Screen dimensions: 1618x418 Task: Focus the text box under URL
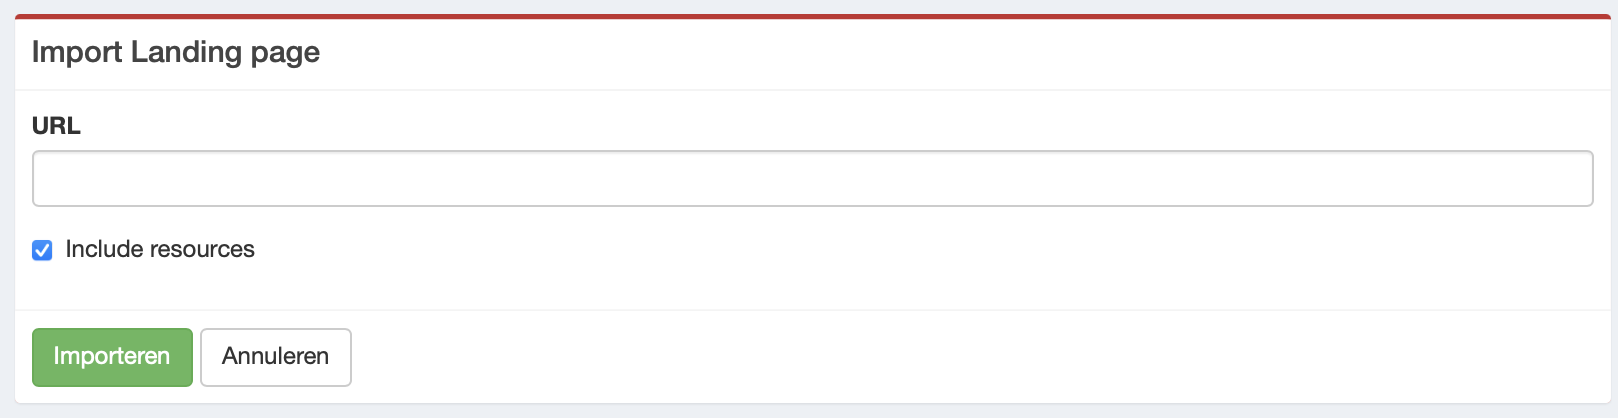[x=812, y=179]
